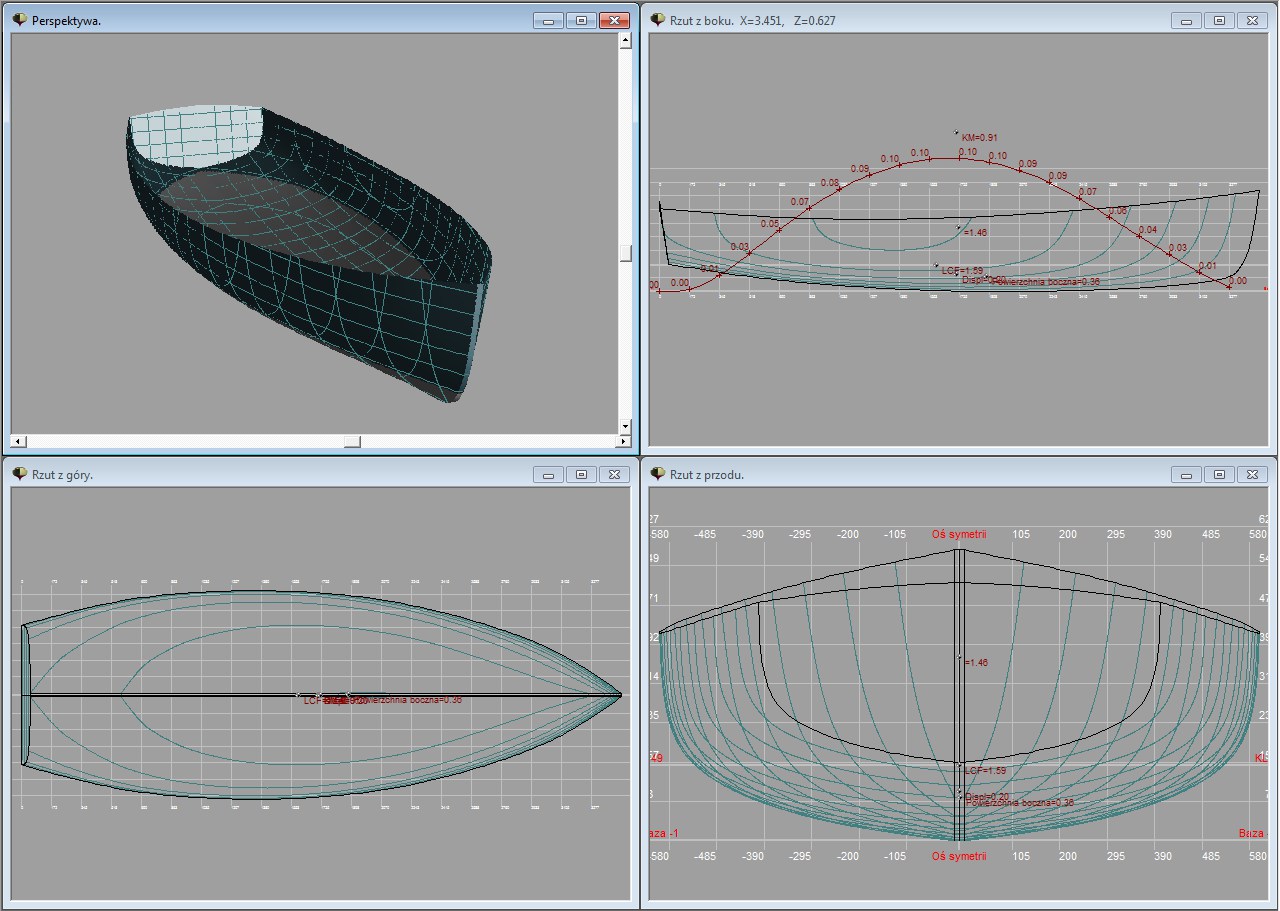Click the Perspektywa vertical scrollbar down arrow
Viewport: 1280px width, 911px height.
[x=625, y=426]
